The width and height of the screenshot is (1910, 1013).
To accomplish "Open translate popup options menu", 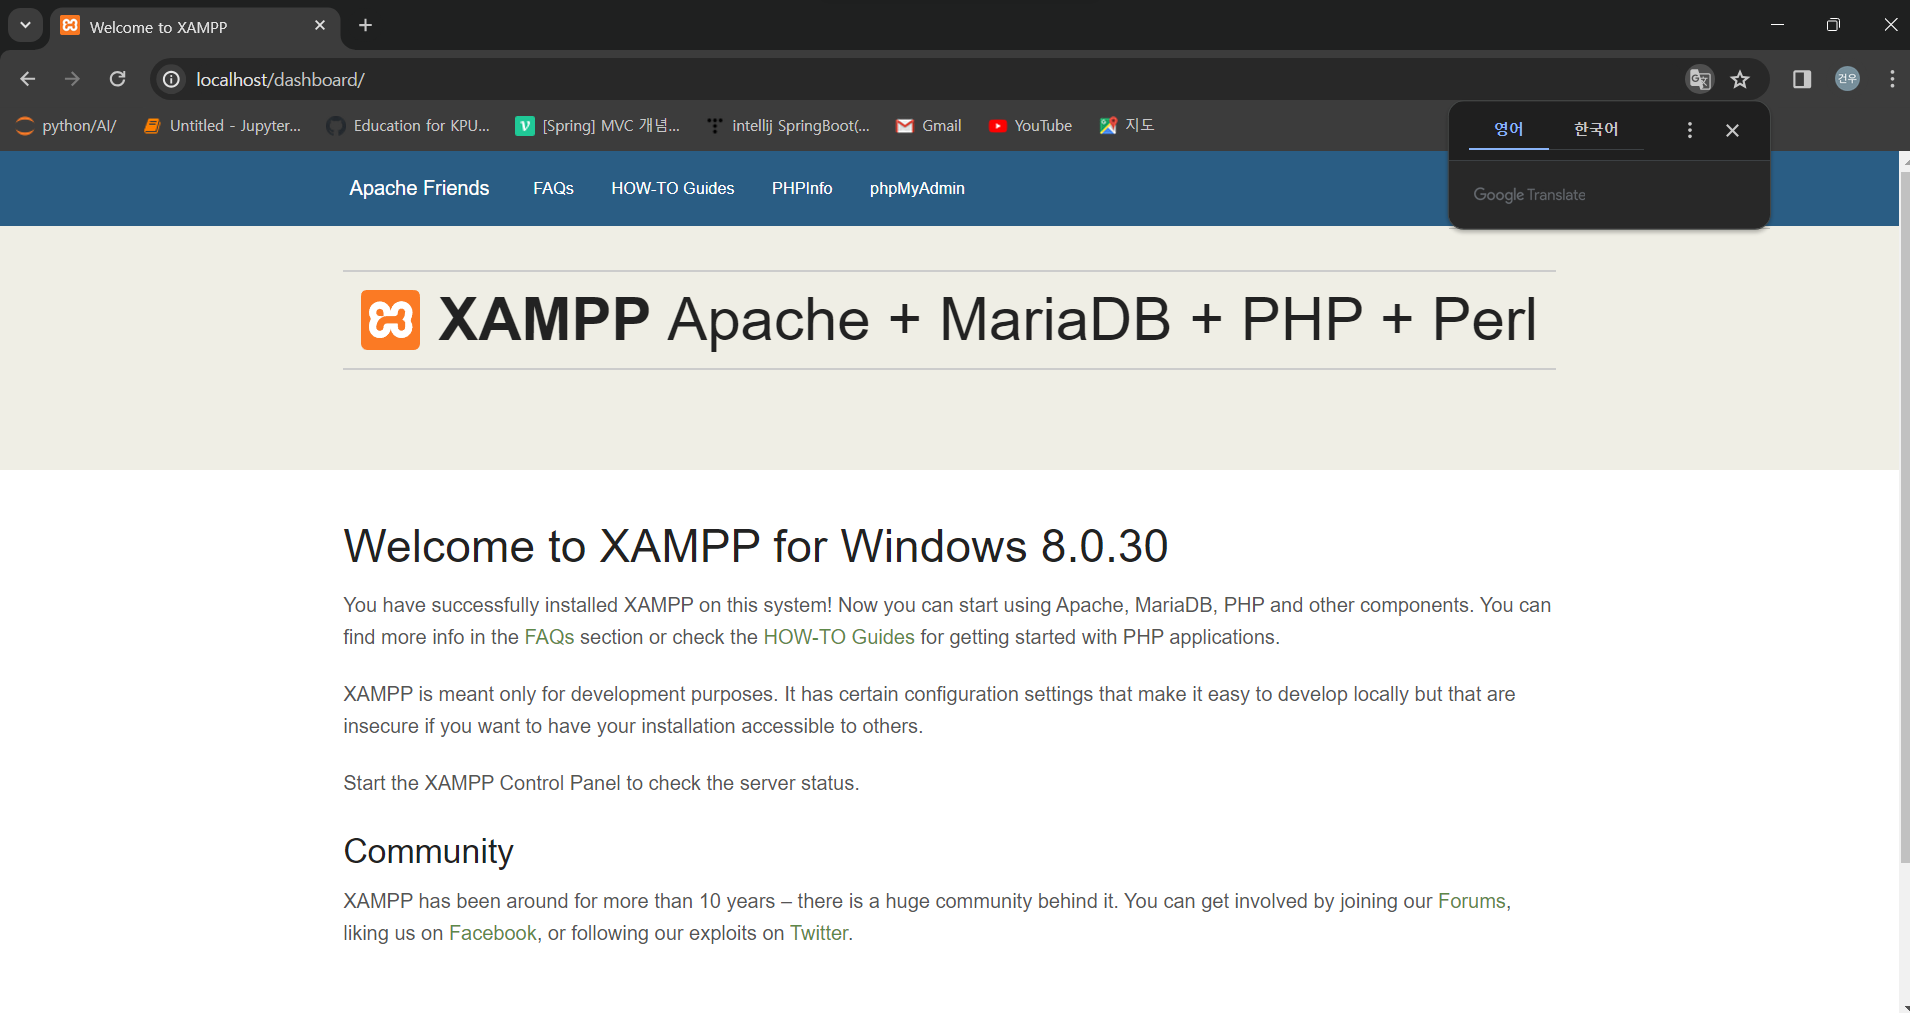I will point(1690,130).
